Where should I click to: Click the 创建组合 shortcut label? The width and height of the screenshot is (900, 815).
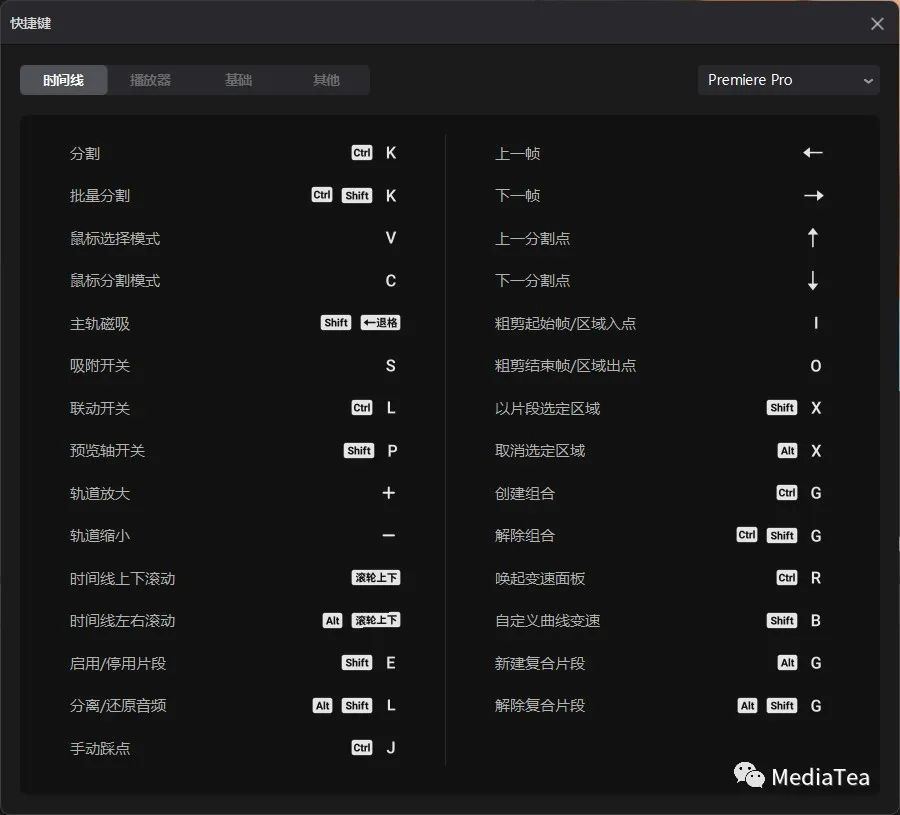(525, 493)
